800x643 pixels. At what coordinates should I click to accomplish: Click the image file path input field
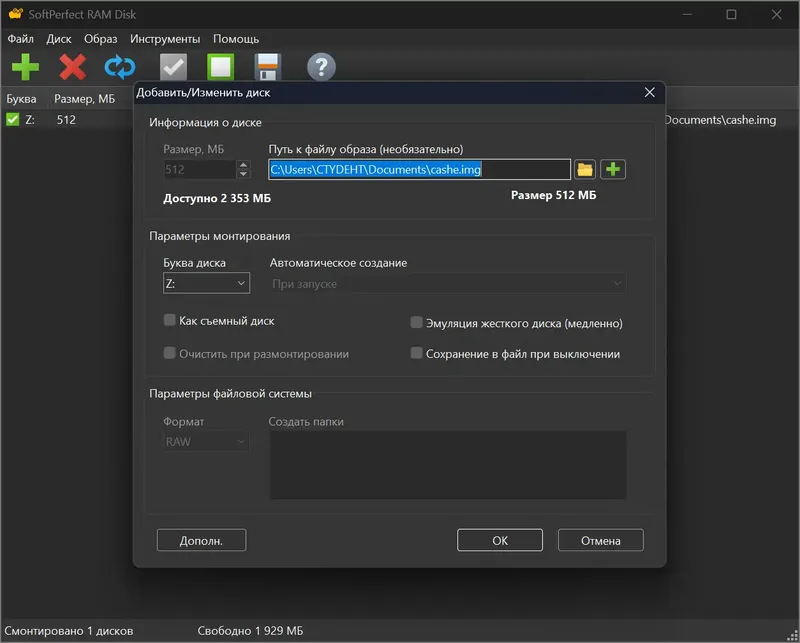click(419, 169)
